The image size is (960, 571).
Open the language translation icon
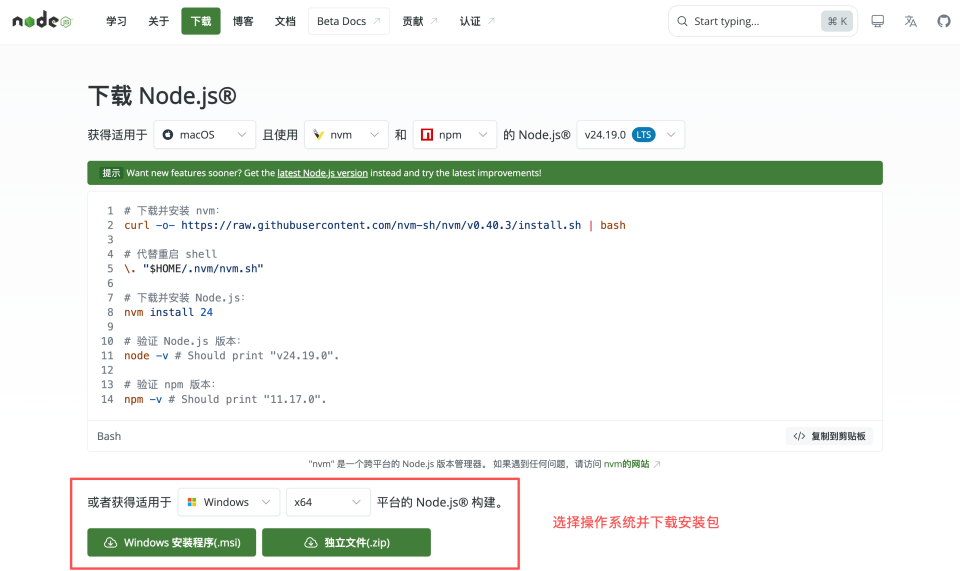910,21
